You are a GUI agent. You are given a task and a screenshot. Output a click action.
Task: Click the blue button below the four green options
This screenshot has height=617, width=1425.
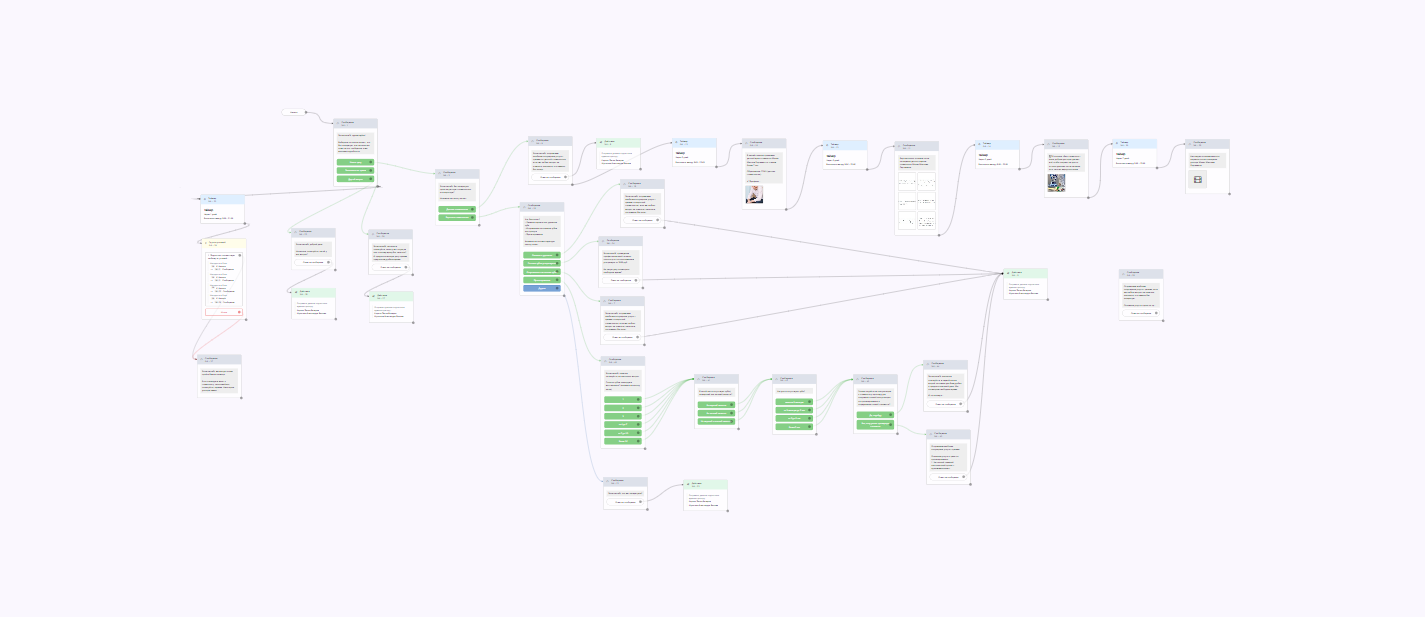pyautogui.click(x=541, y=288)
